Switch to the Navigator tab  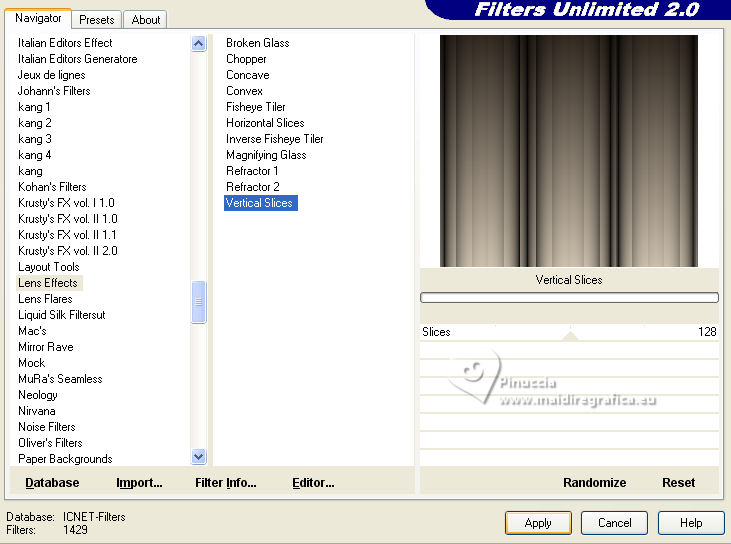click(38, 18)
